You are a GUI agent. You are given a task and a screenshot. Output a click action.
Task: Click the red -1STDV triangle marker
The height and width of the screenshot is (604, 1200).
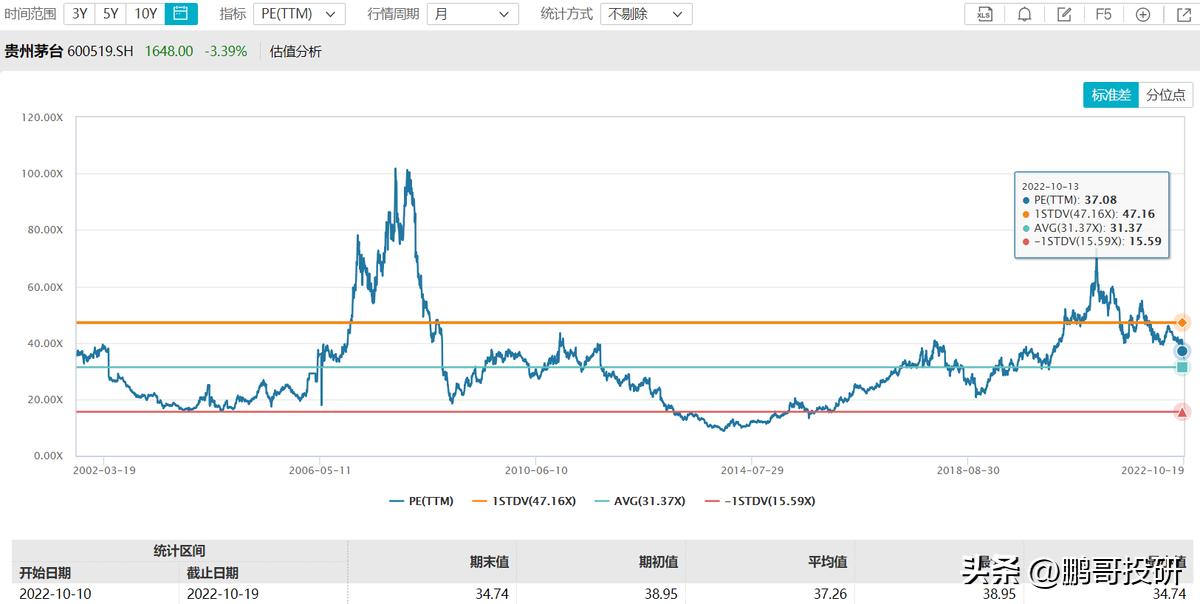pyautogui.click(x=1182, y=412)
